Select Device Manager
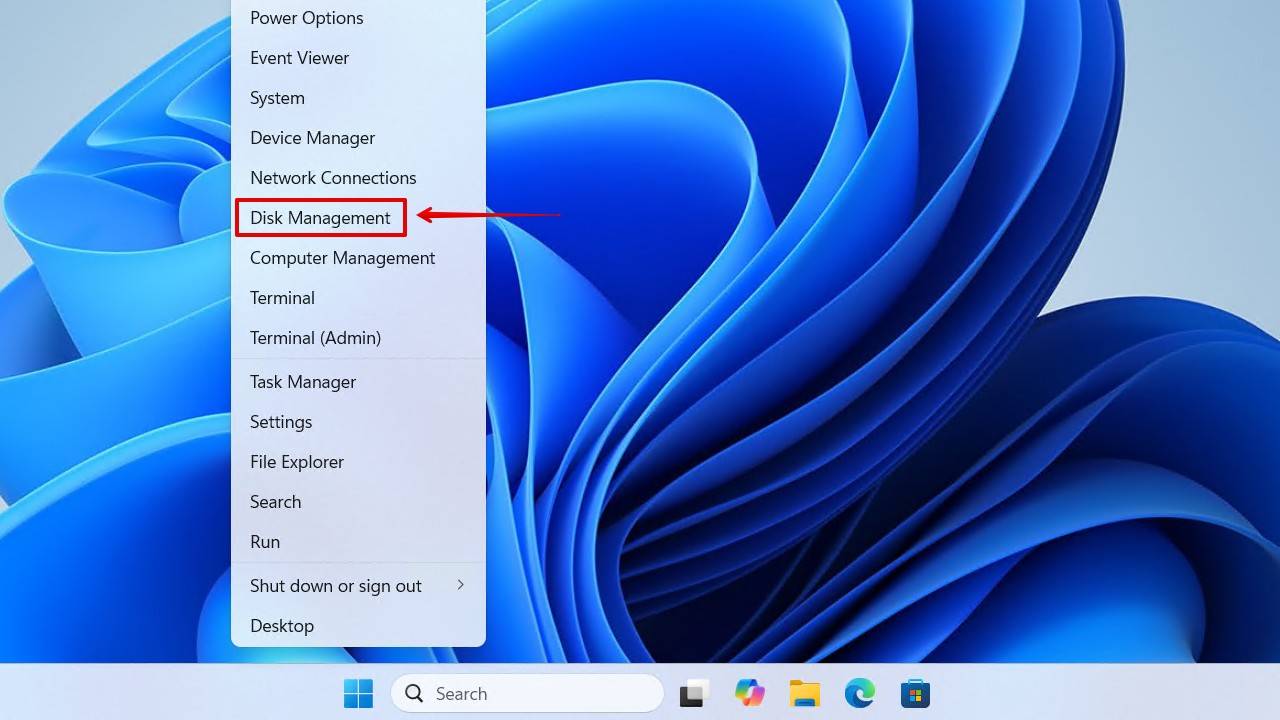1280x720 pixels. point(312,138)
